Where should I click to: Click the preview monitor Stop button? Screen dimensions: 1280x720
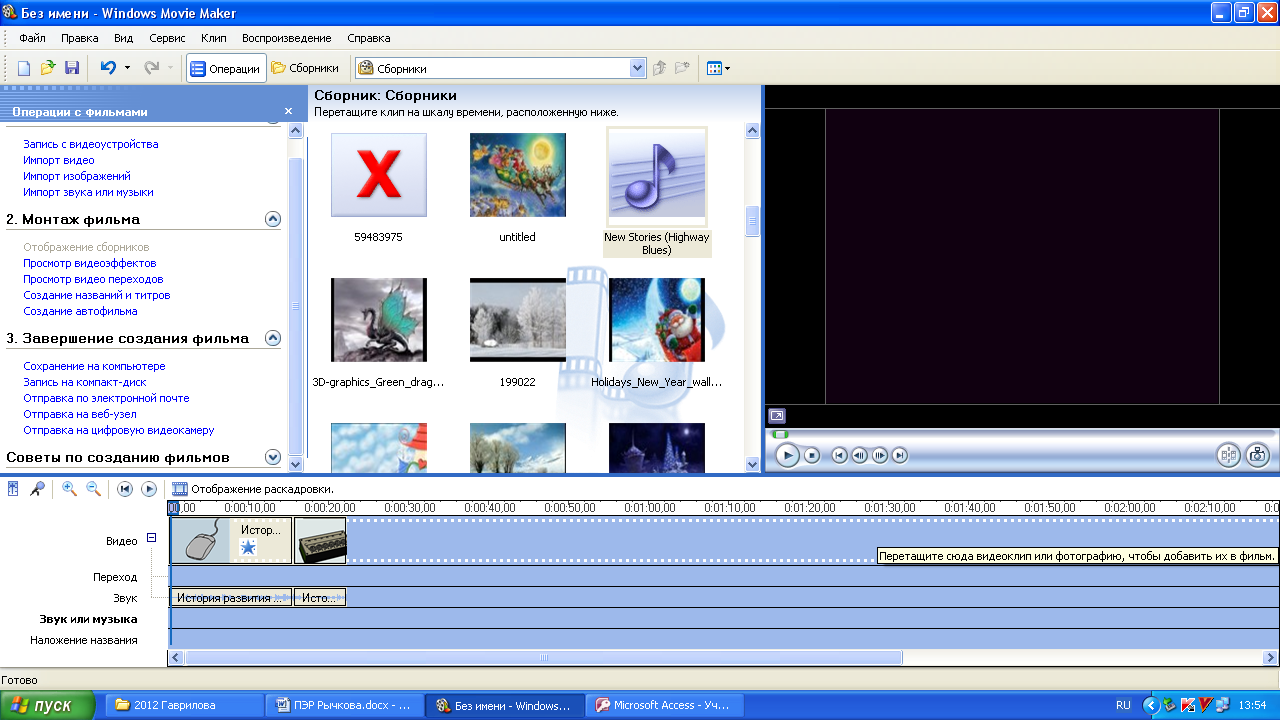812,455
